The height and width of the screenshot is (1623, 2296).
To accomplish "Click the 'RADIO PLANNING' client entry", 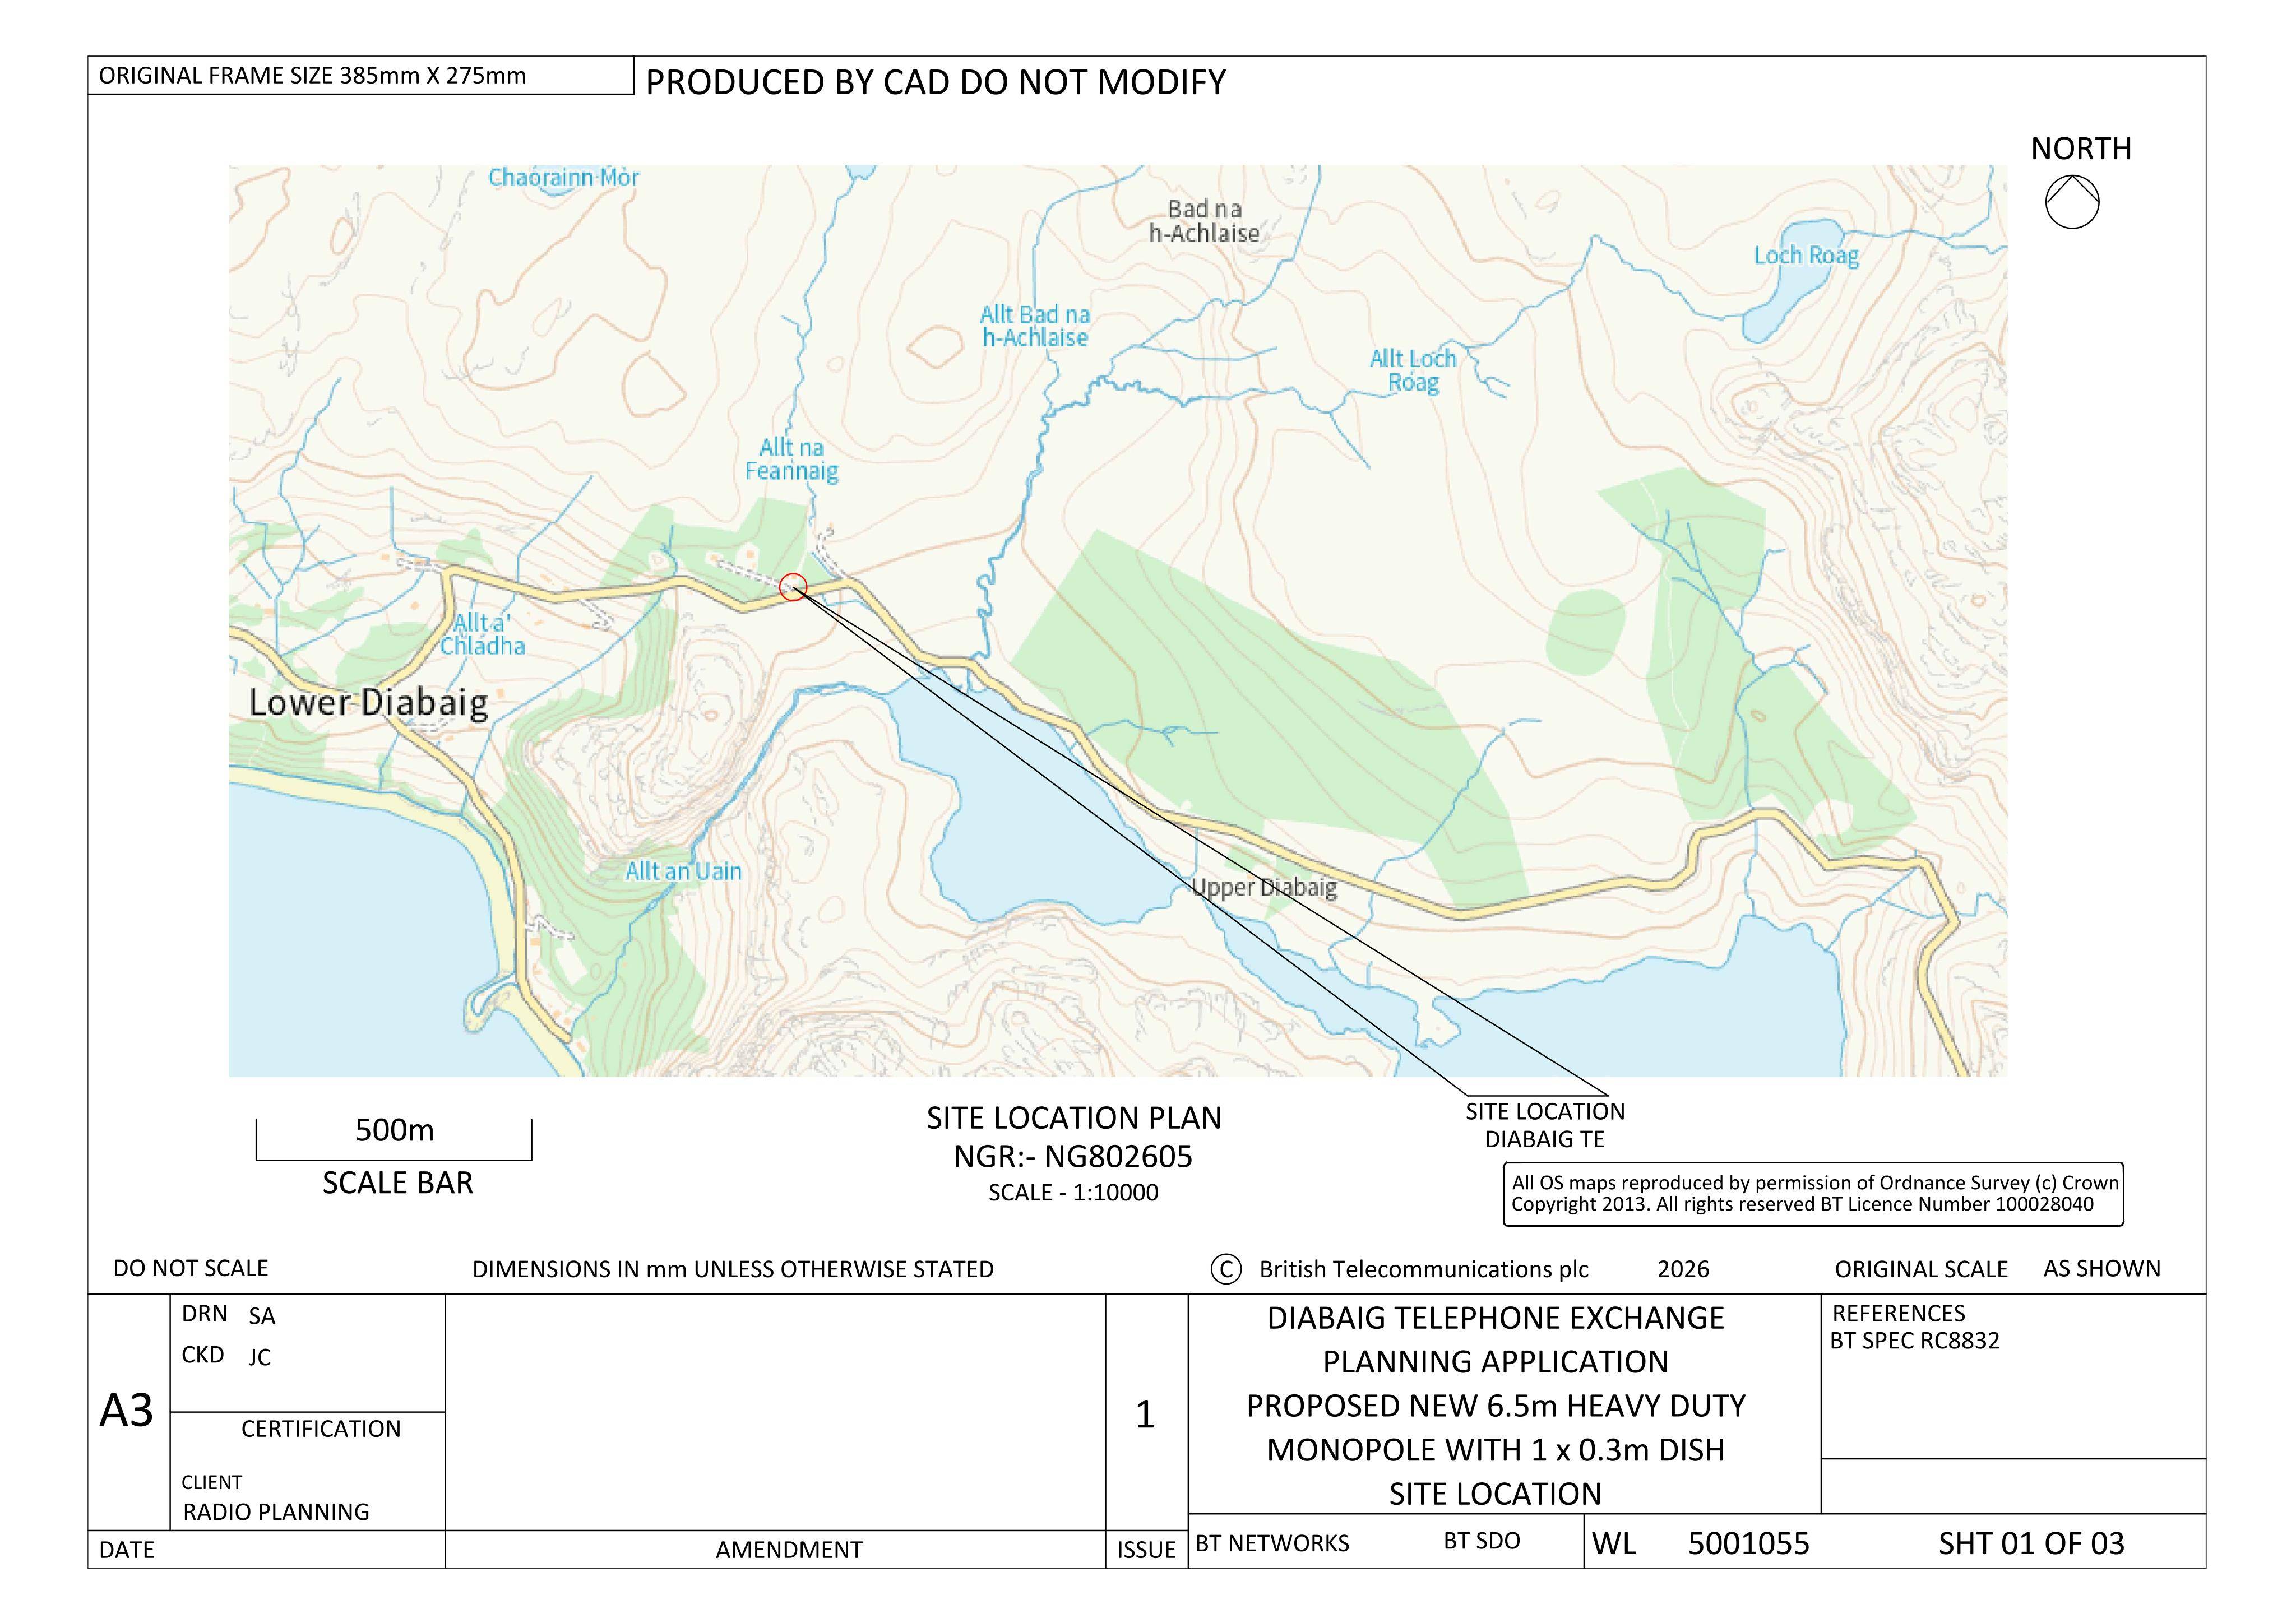I will 276,1511.
